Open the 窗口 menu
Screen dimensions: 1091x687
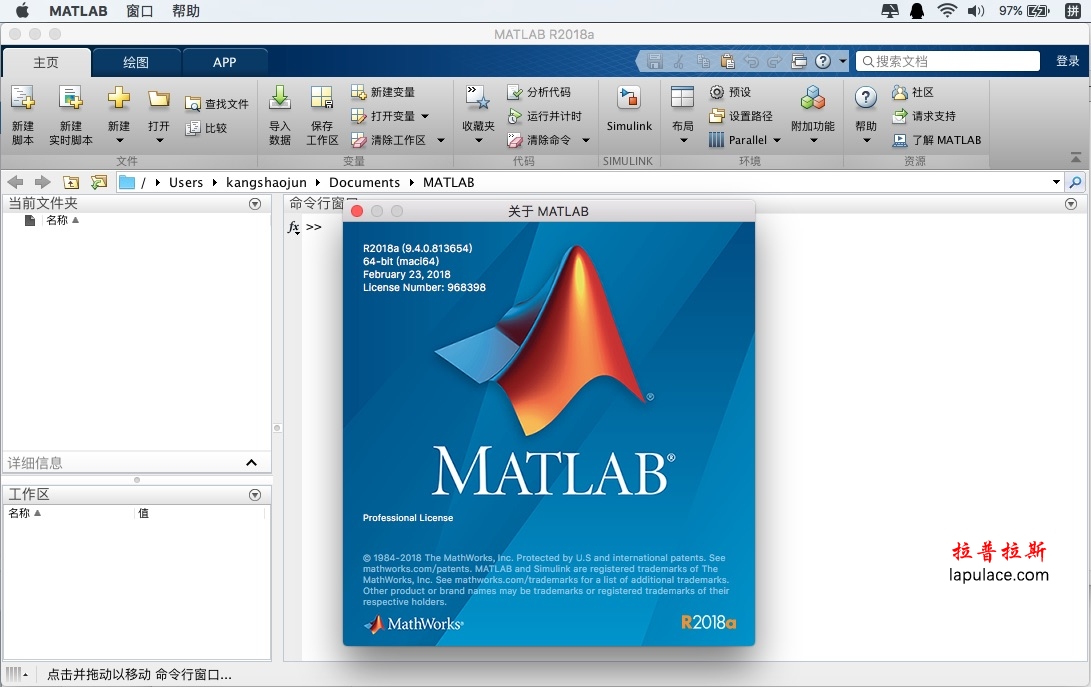(140, 11)
